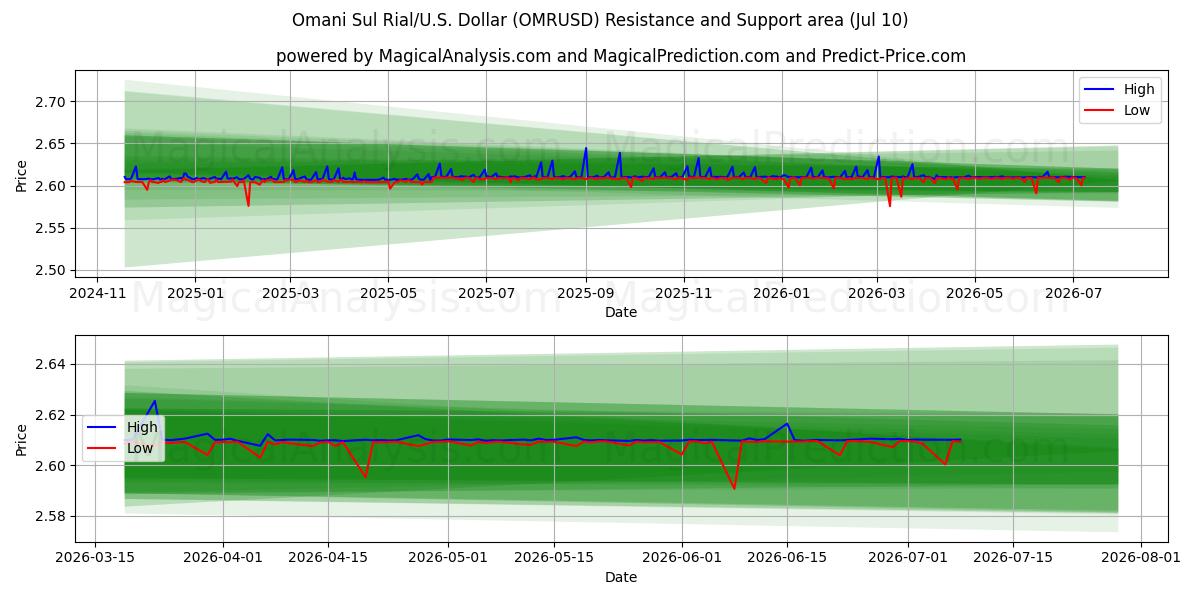Click the top chart 'Price' axis label
1200x600 pixels.
(x=21, y=176)
